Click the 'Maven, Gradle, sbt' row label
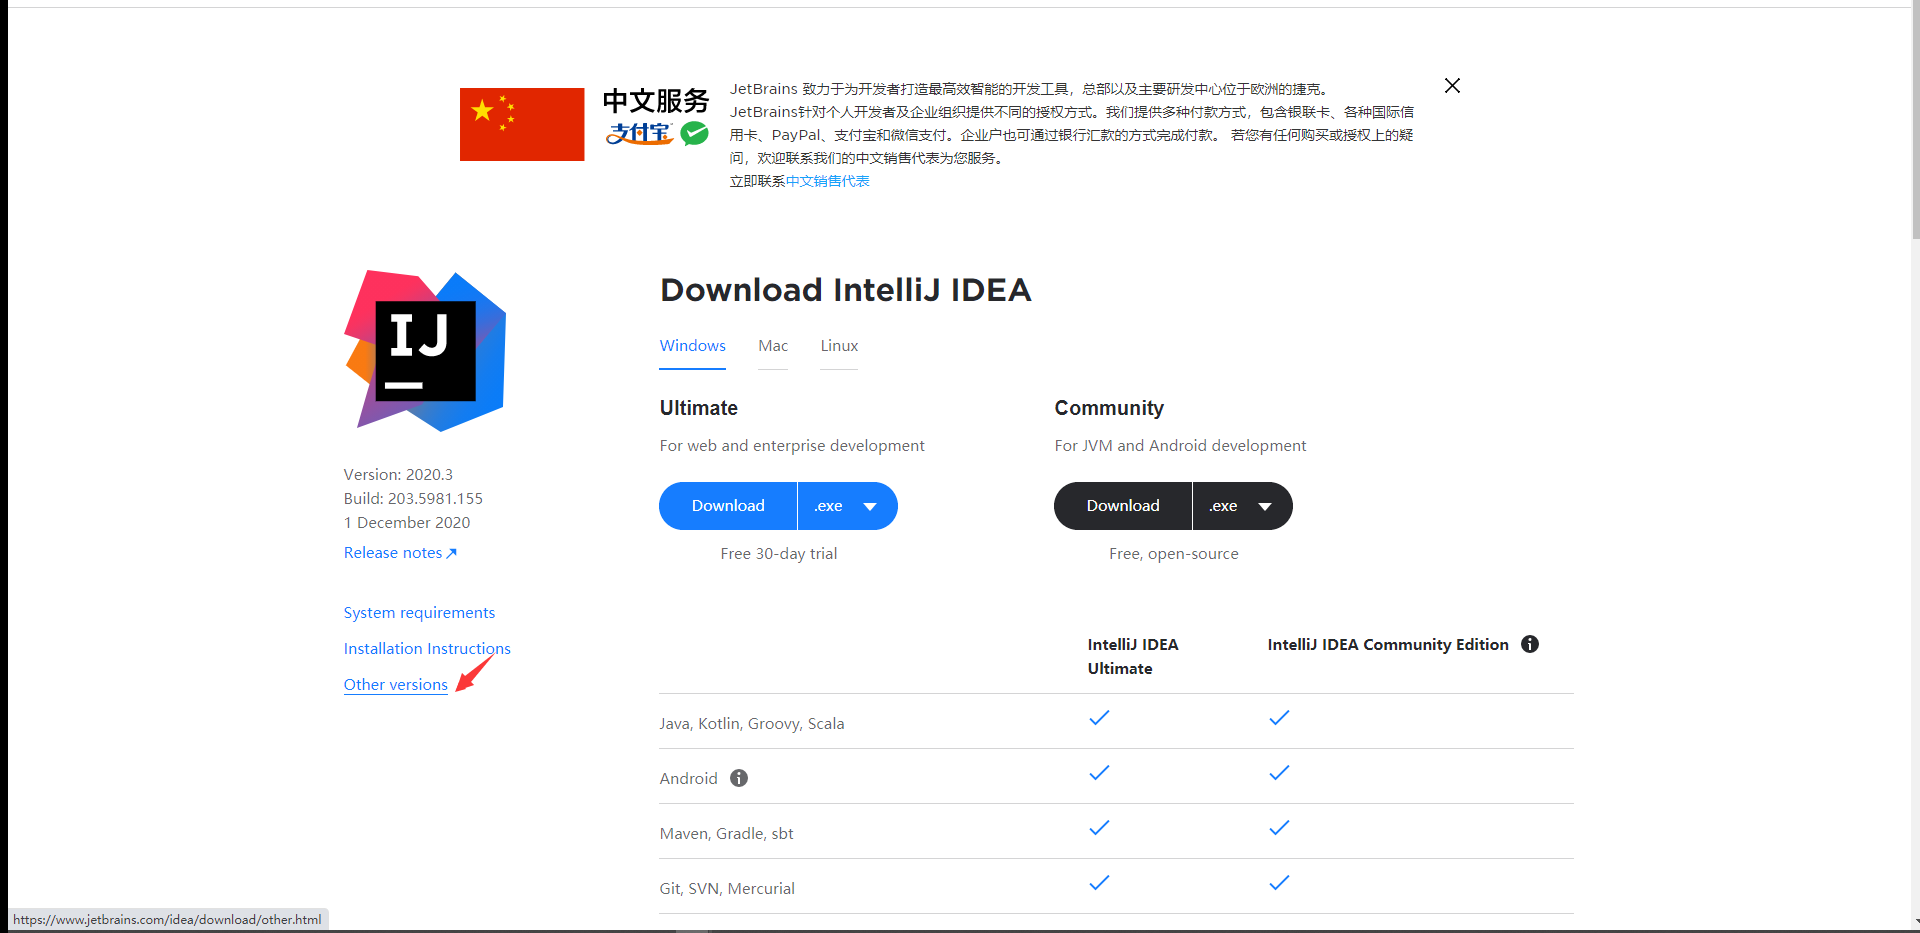Viewport: 1920px width, 933px height. coord(727,834)
